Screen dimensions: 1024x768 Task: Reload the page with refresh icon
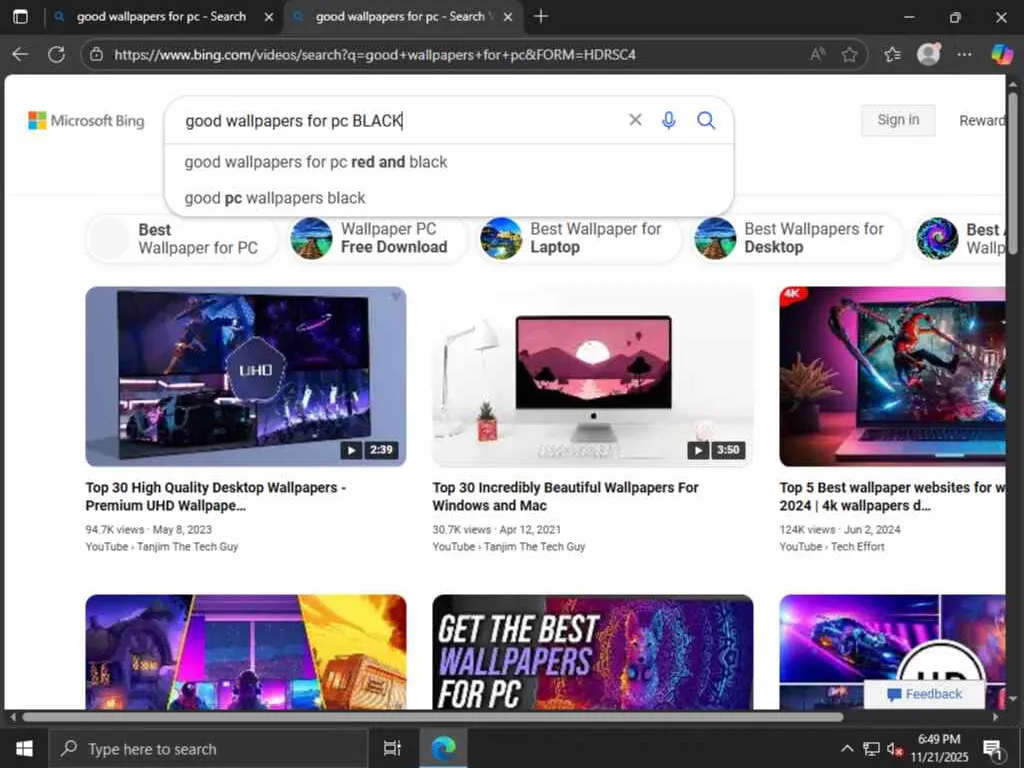(57, 54)
